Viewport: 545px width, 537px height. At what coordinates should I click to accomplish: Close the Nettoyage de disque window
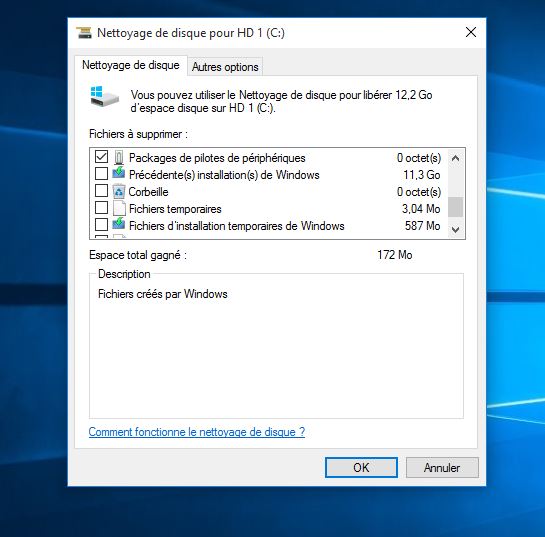pyautogui.click(x=471, y=32)
